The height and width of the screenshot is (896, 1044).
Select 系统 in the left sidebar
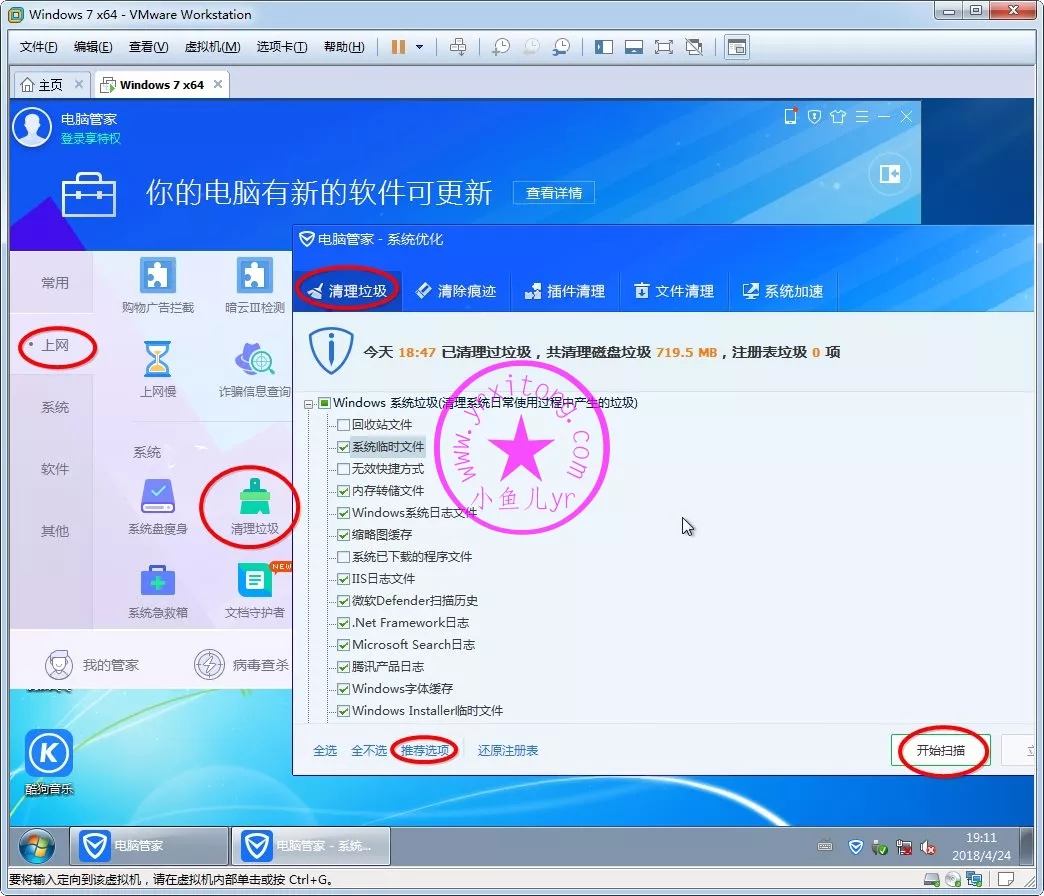pos(55,407)
